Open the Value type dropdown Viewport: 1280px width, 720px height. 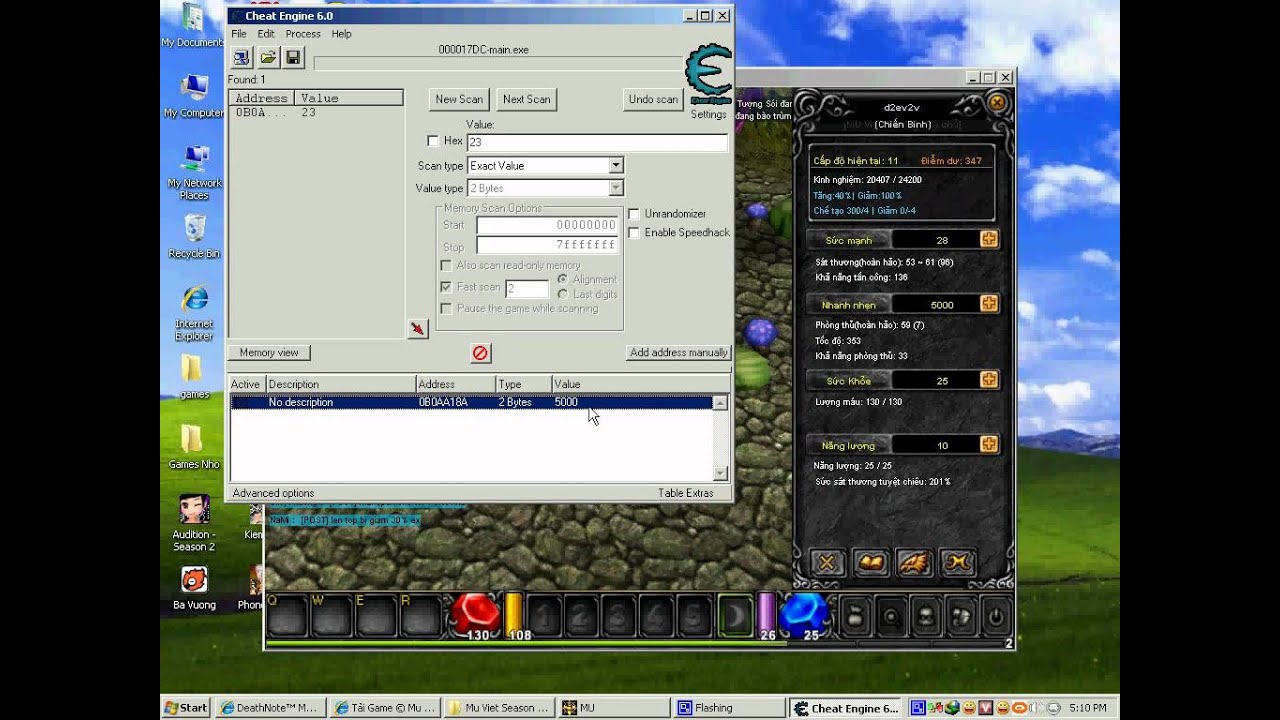[616, 188]
